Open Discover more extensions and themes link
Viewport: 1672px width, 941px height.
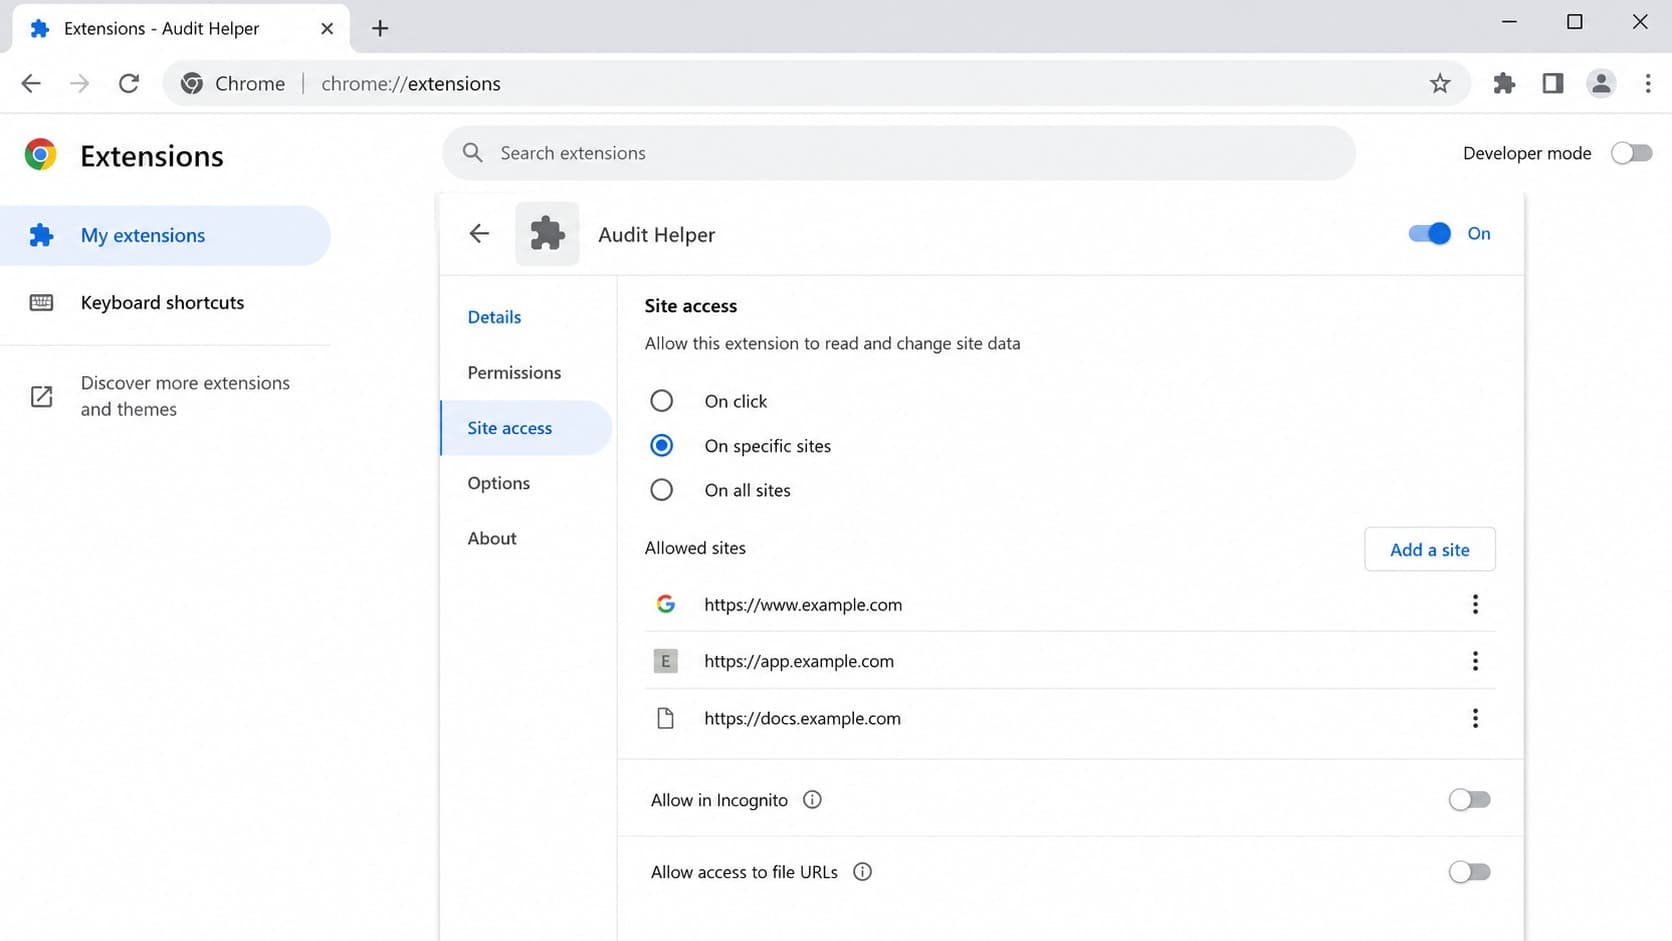(185, 396)
